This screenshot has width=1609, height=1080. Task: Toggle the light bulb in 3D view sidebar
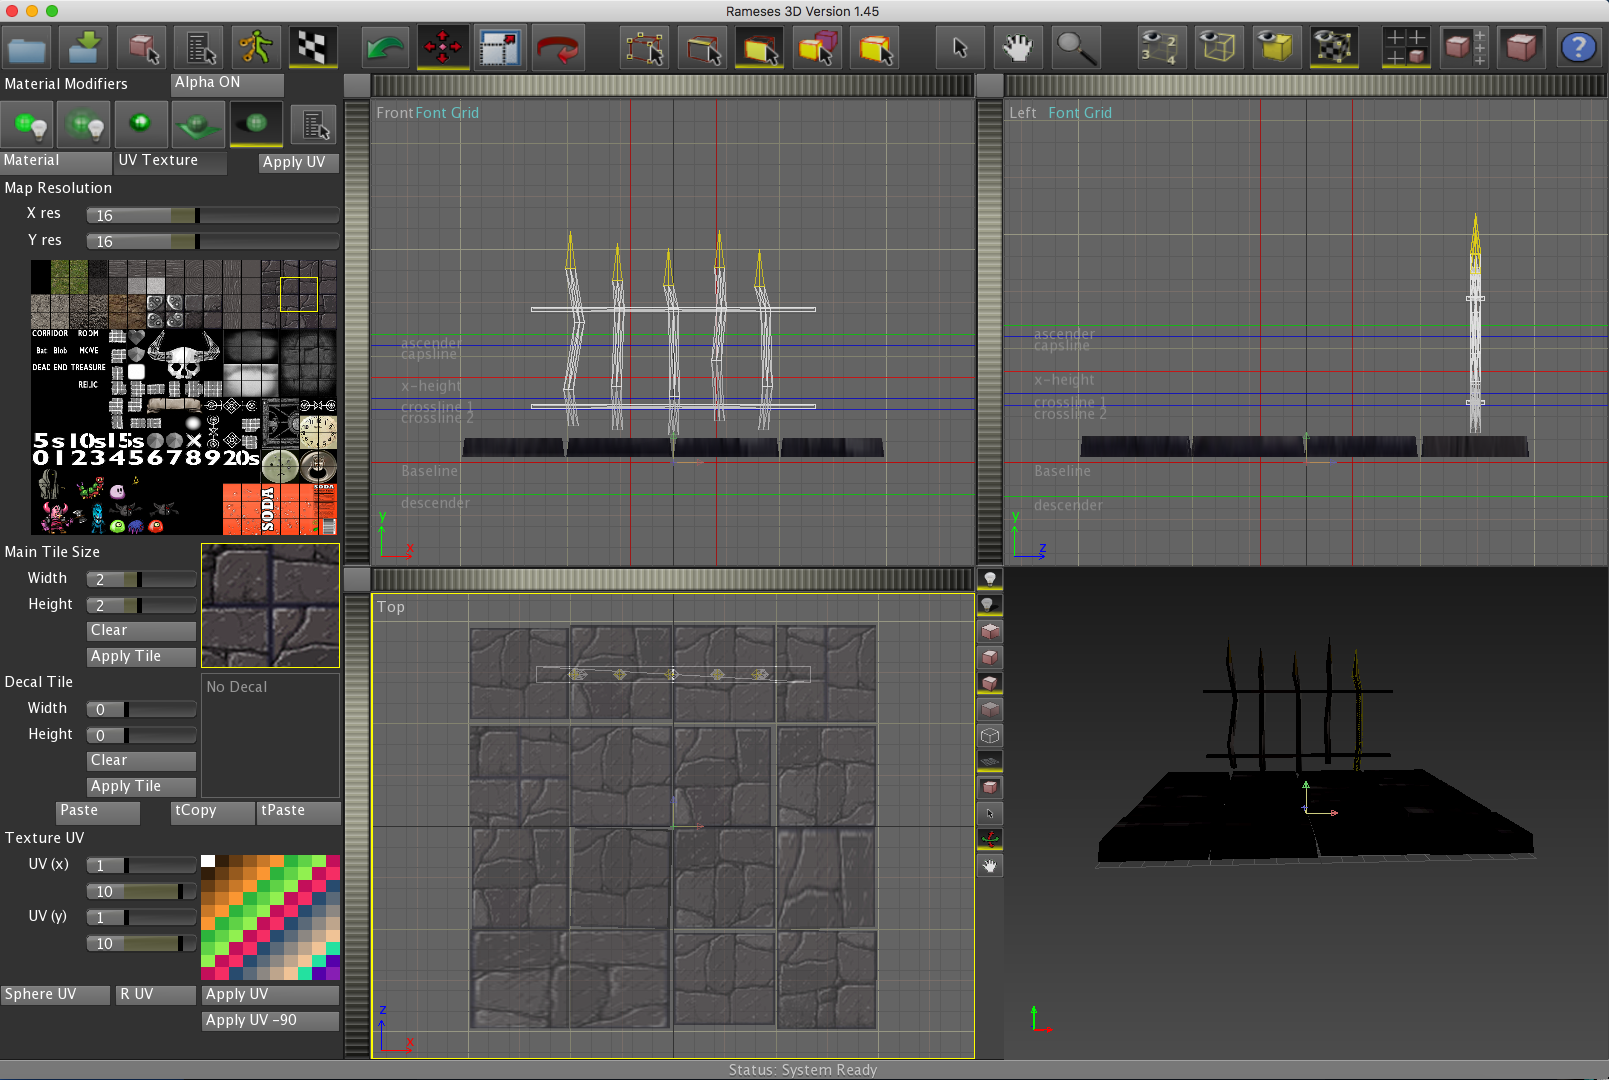coord(989,579)
